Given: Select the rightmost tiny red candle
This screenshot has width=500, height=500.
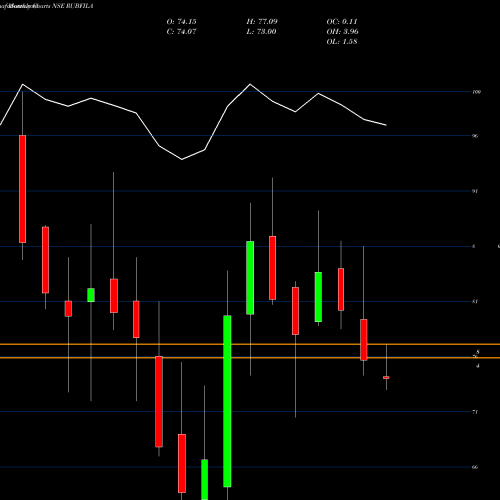Looking at the screenshot, I should [386, 378].
